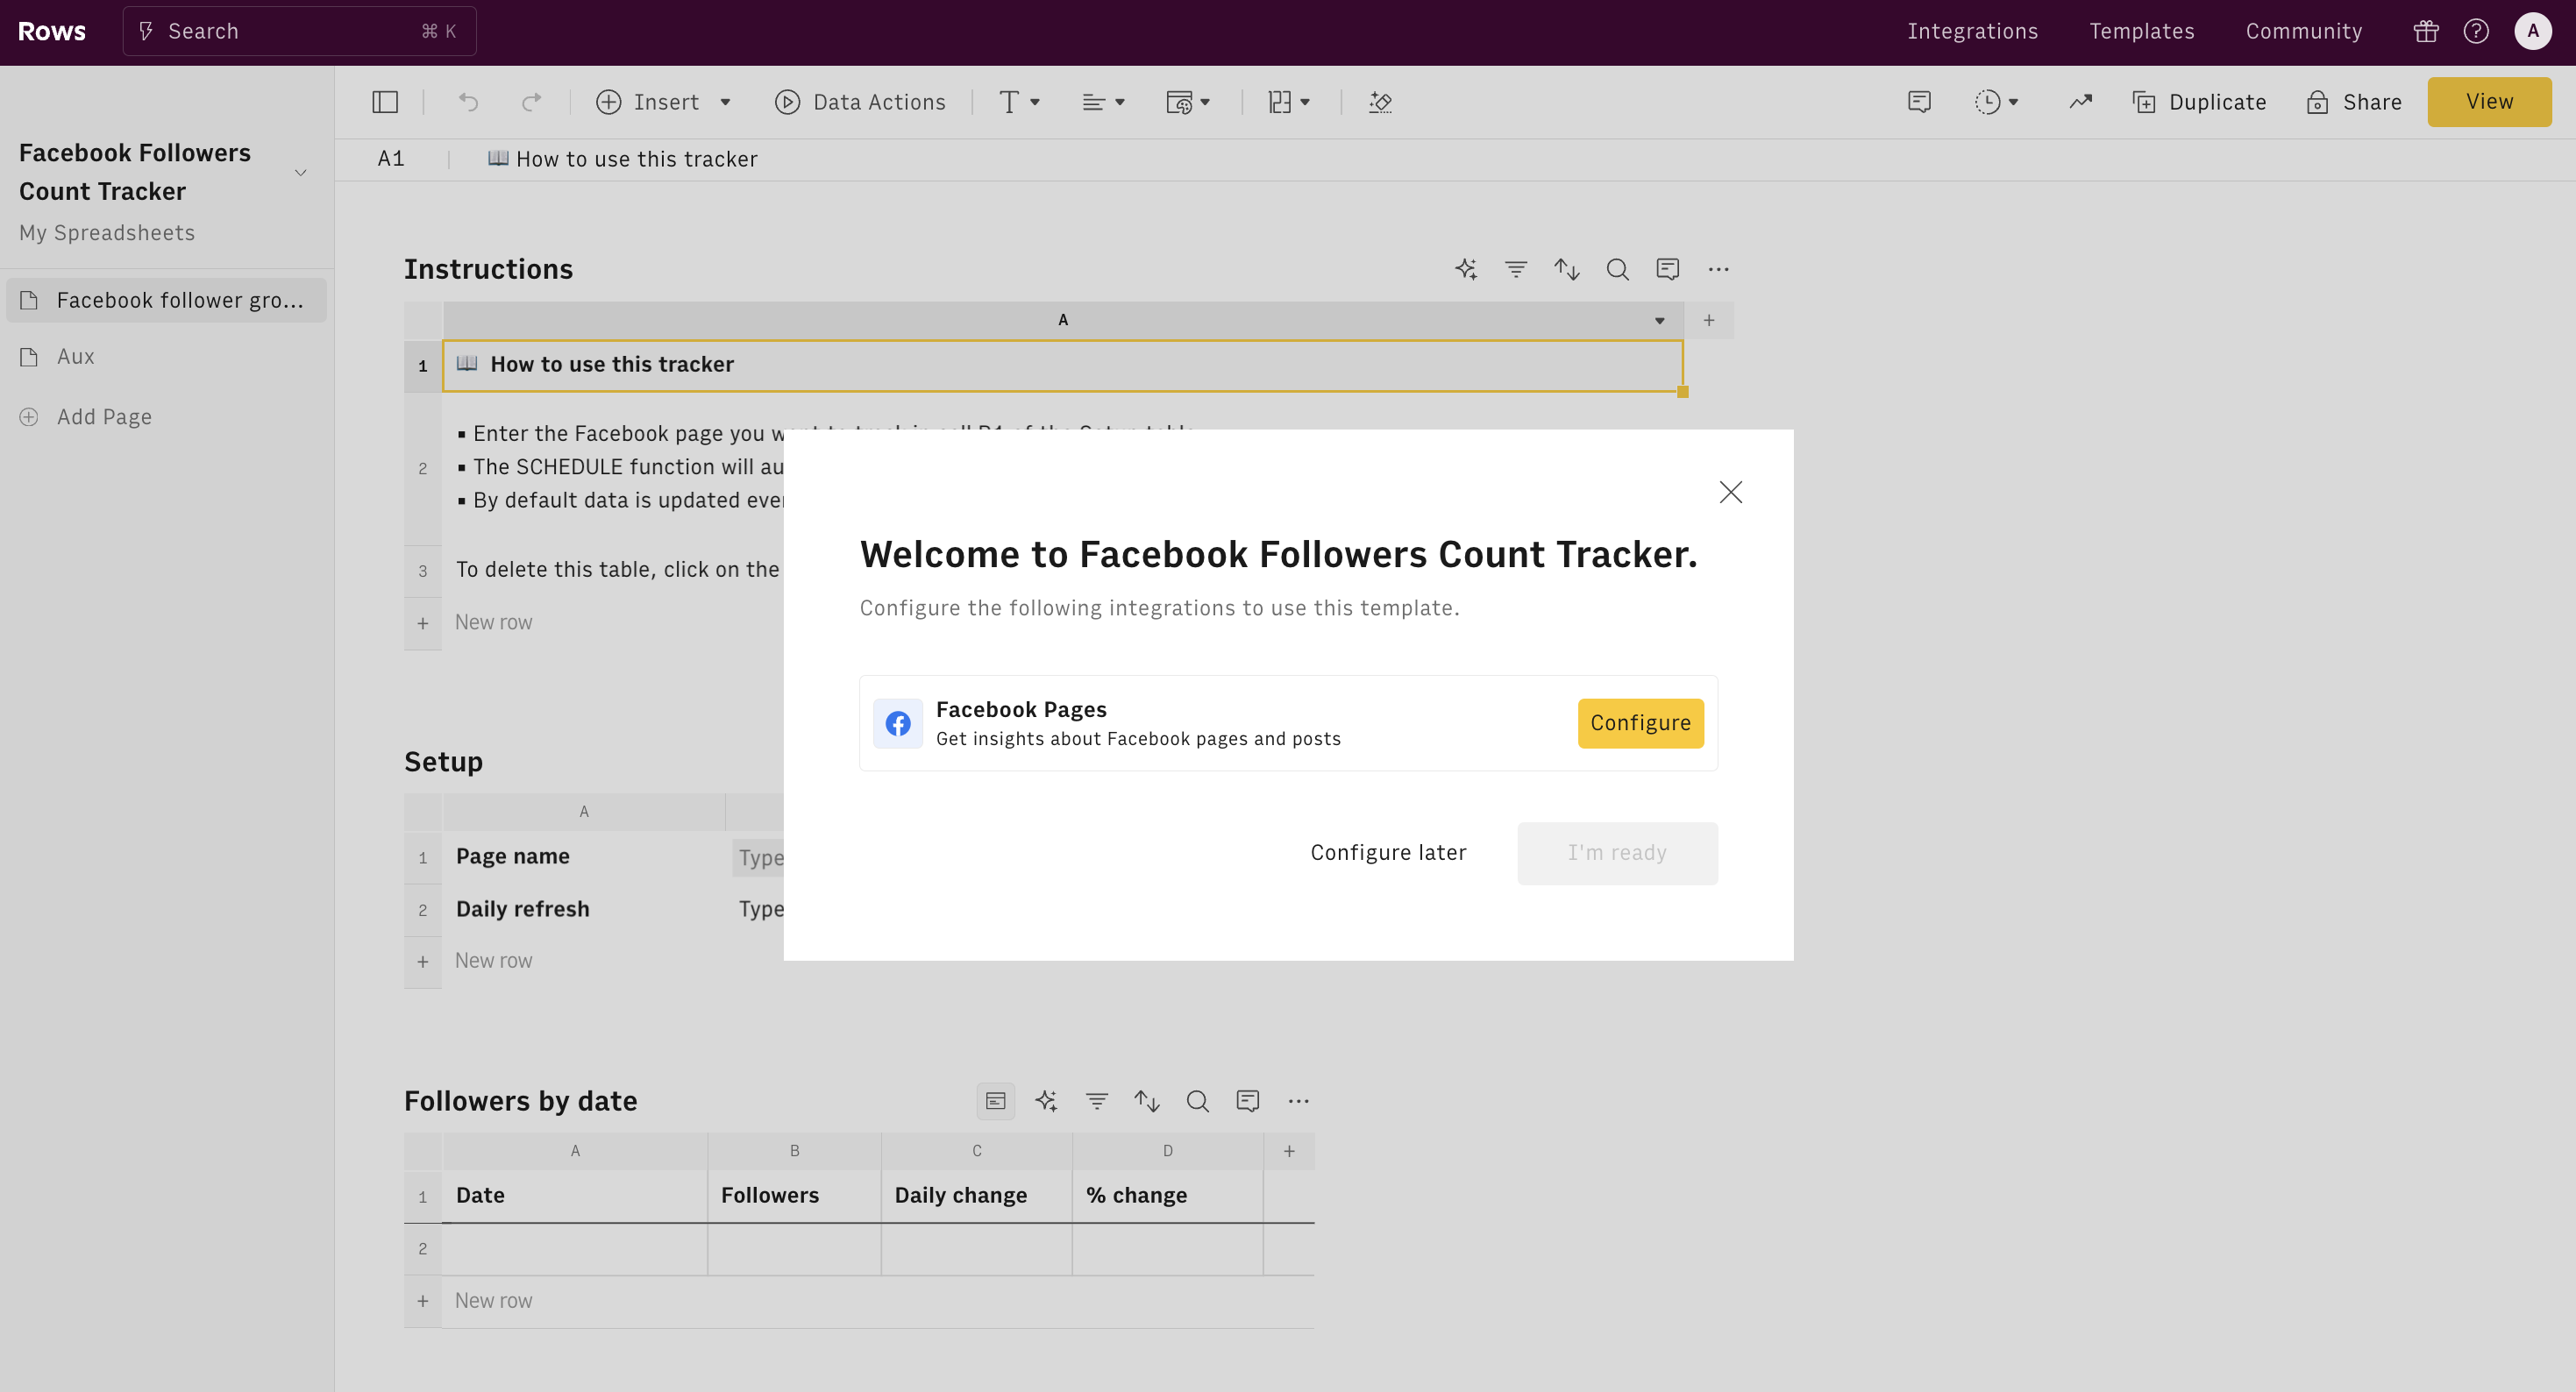Click the search icon in Instructions table

coord(1617,269)
